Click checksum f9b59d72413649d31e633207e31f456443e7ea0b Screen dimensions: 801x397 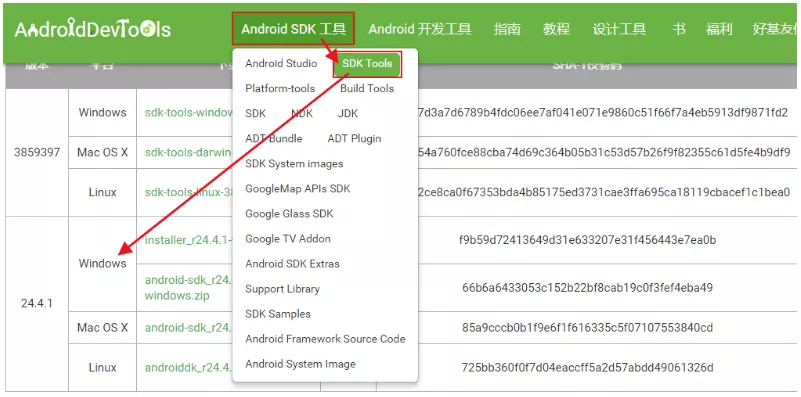tap(587, 240)
